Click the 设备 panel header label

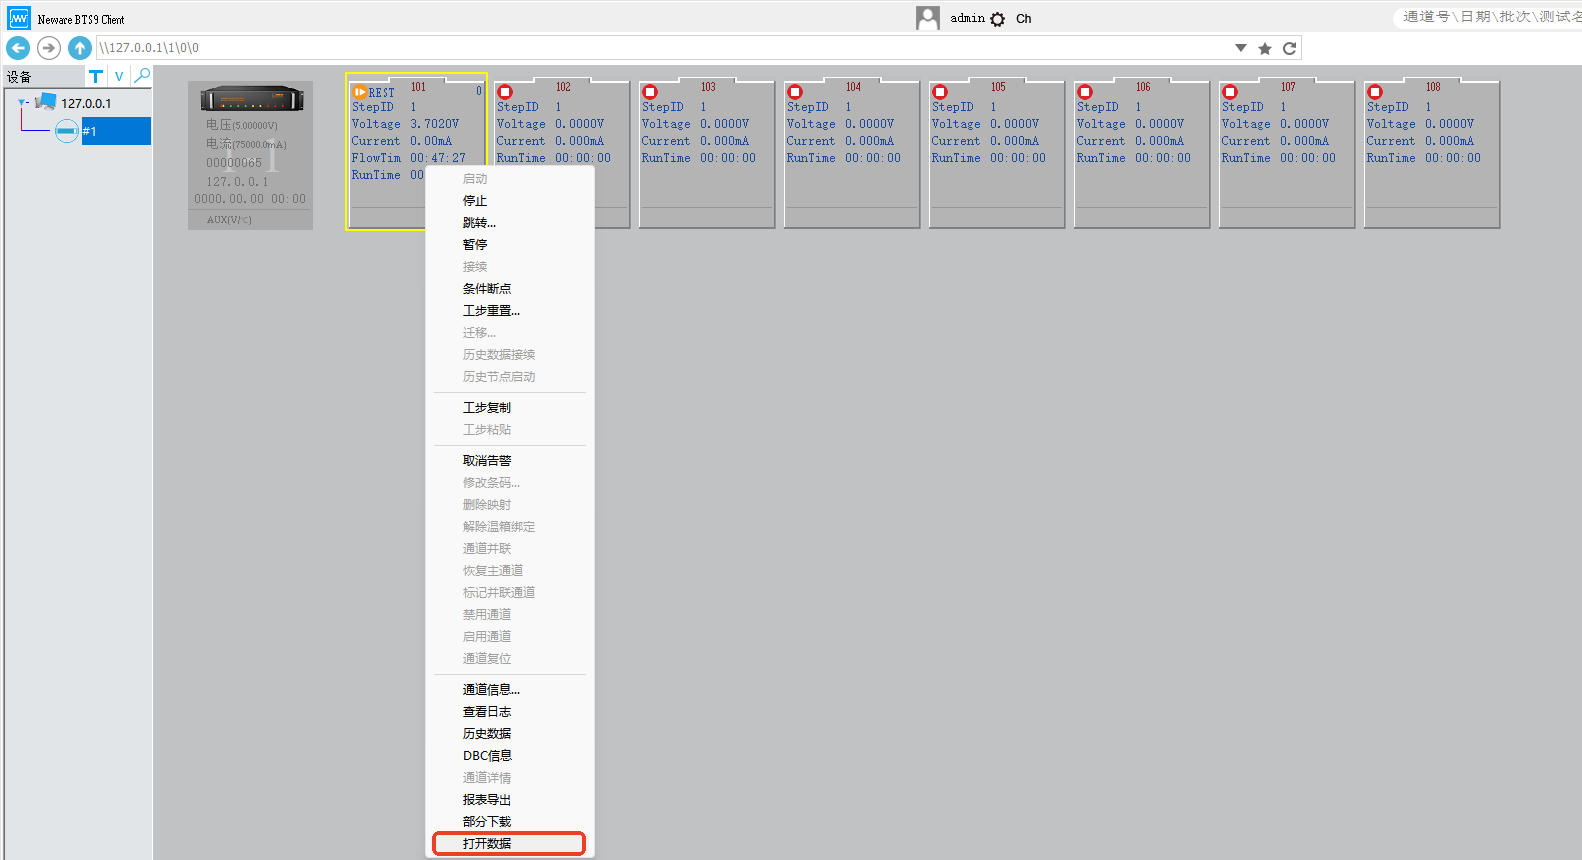(x=19, y=77)
